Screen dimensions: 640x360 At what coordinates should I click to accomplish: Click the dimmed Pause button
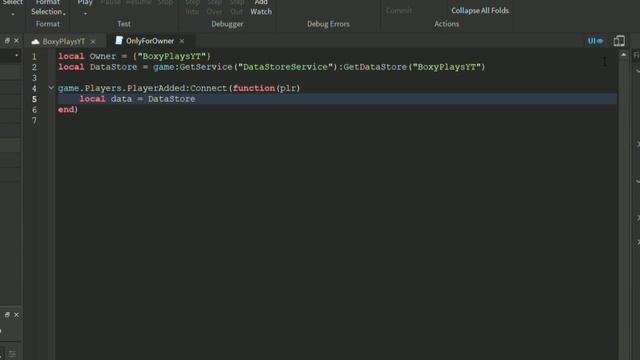(110, 2)
